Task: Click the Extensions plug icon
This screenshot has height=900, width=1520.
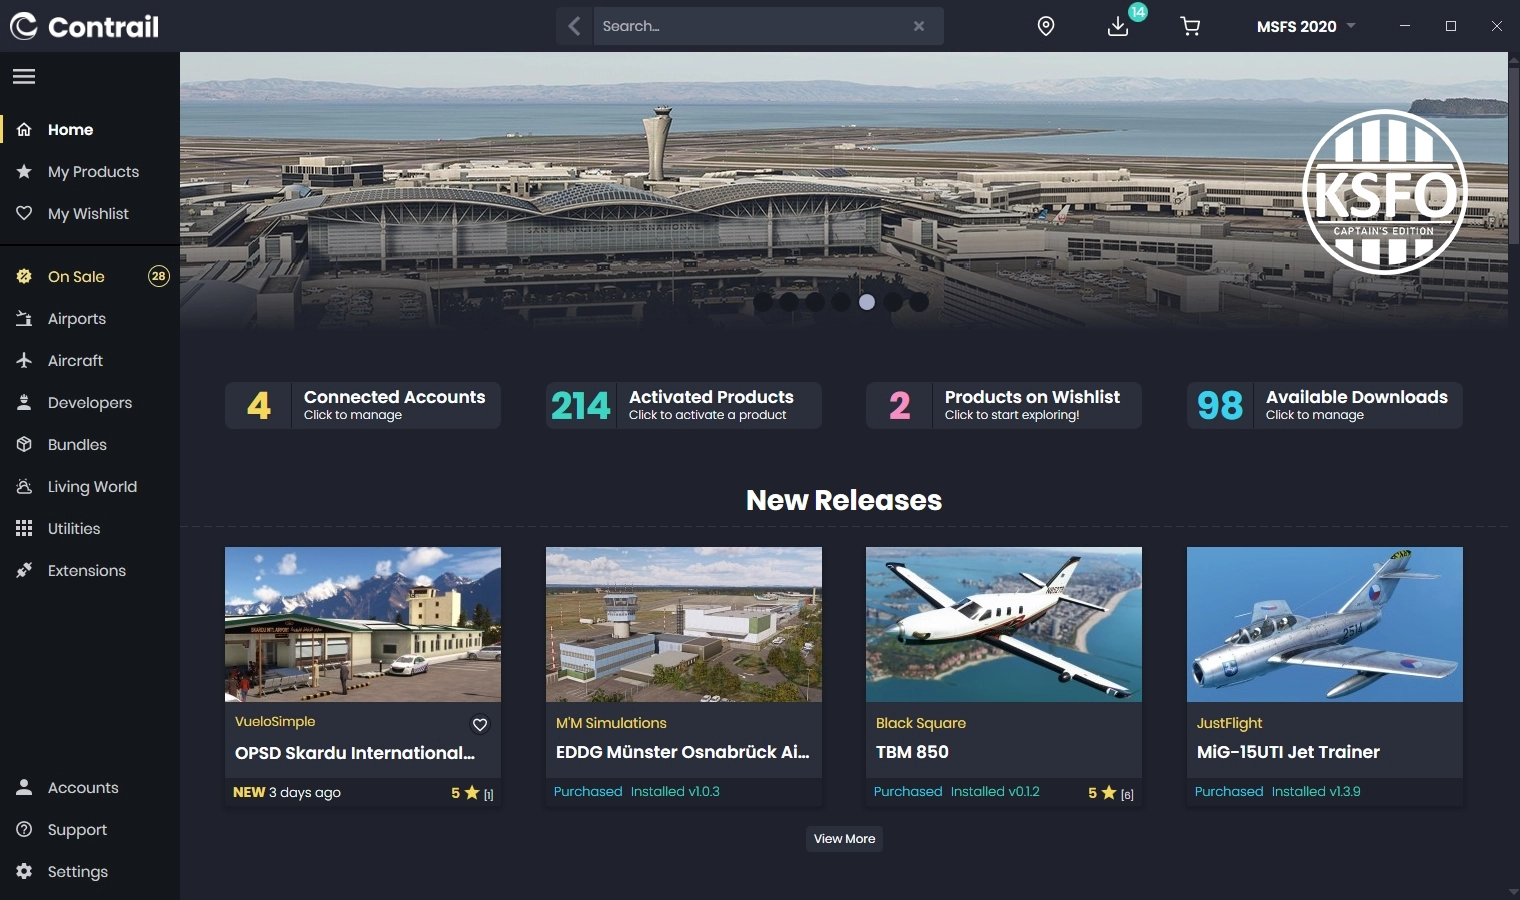Action: click(24, 571)
